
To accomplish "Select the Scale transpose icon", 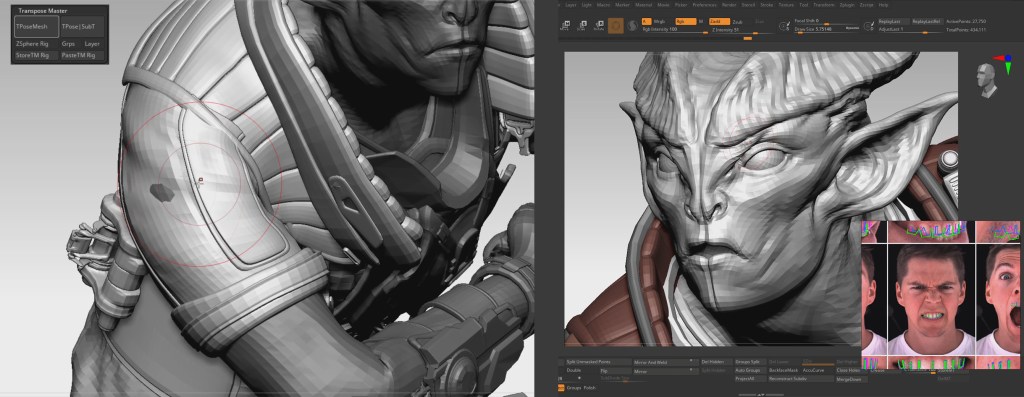I will point(583,26).
